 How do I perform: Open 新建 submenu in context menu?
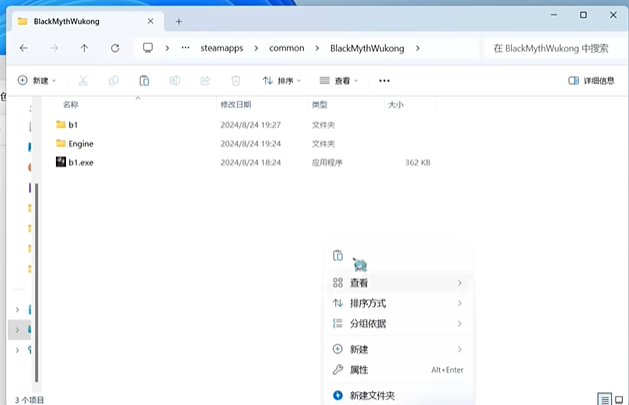click(398, 349)
